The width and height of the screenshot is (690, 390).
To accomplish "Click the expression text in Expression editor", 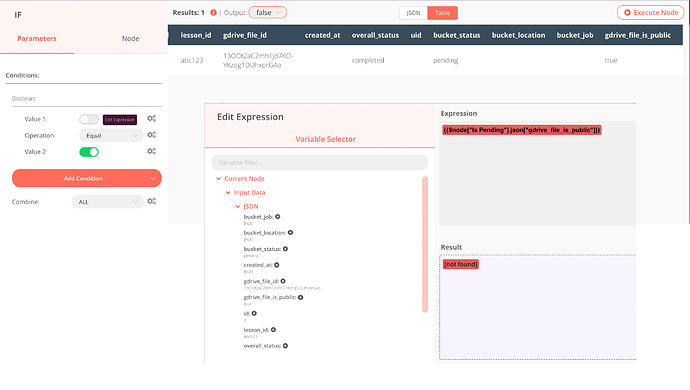I will (x=521, y=130).
